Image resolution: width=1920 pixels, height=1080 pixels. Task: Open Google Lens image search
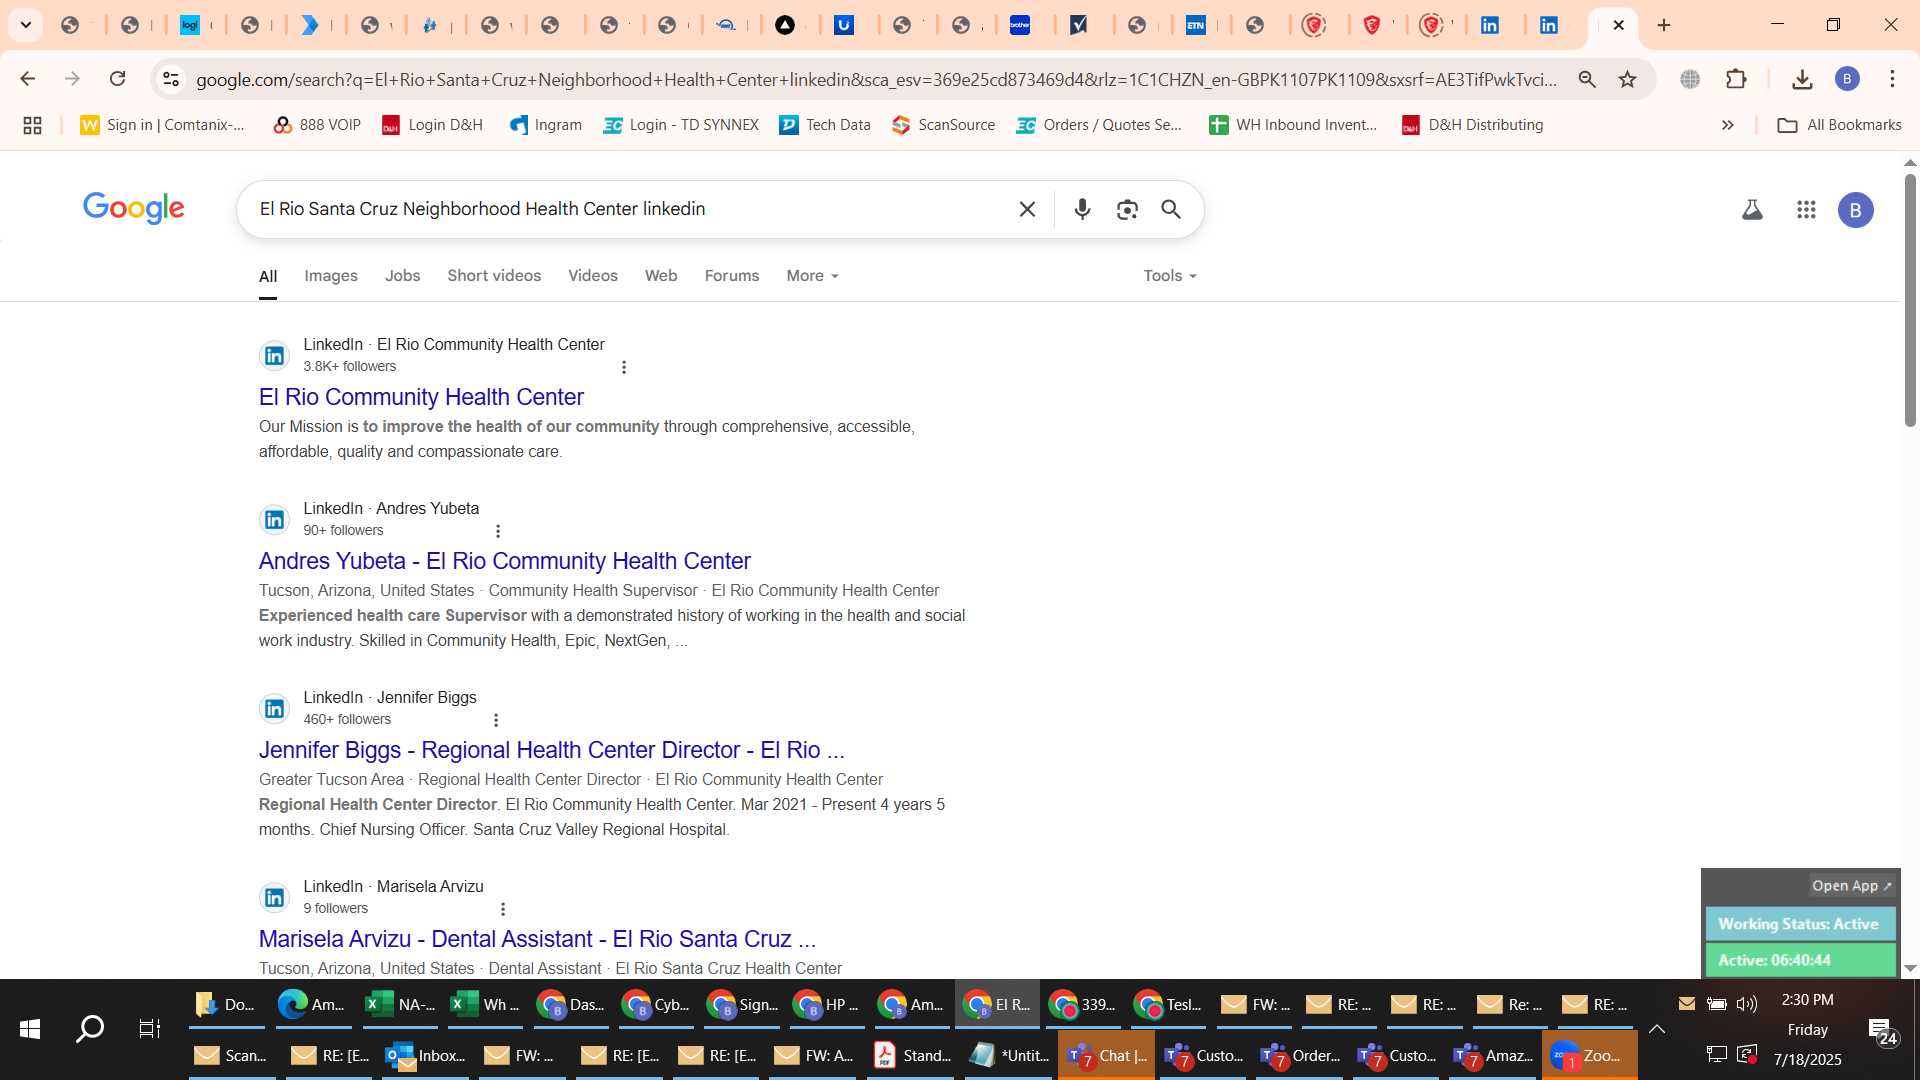[x=1127, y=209]
